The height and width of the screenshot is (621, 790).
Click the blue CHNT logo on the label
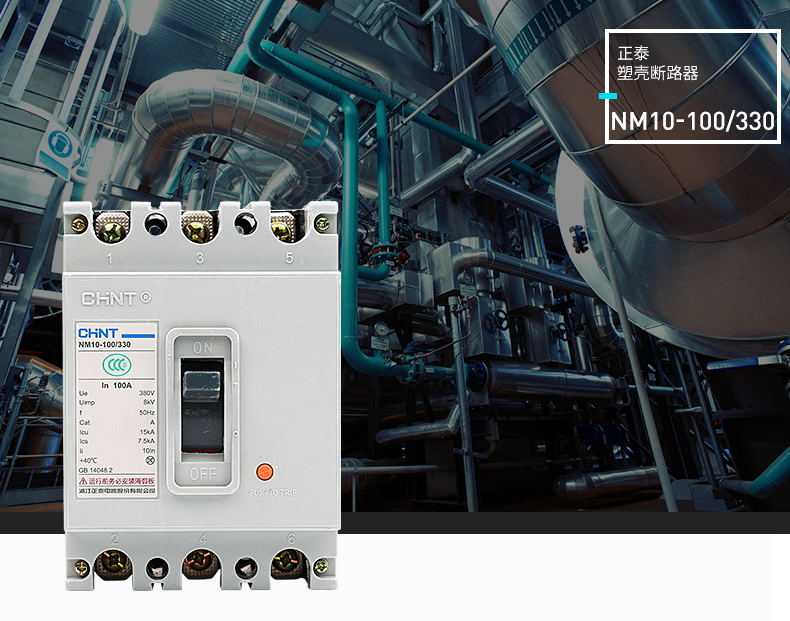click(98, 334)
